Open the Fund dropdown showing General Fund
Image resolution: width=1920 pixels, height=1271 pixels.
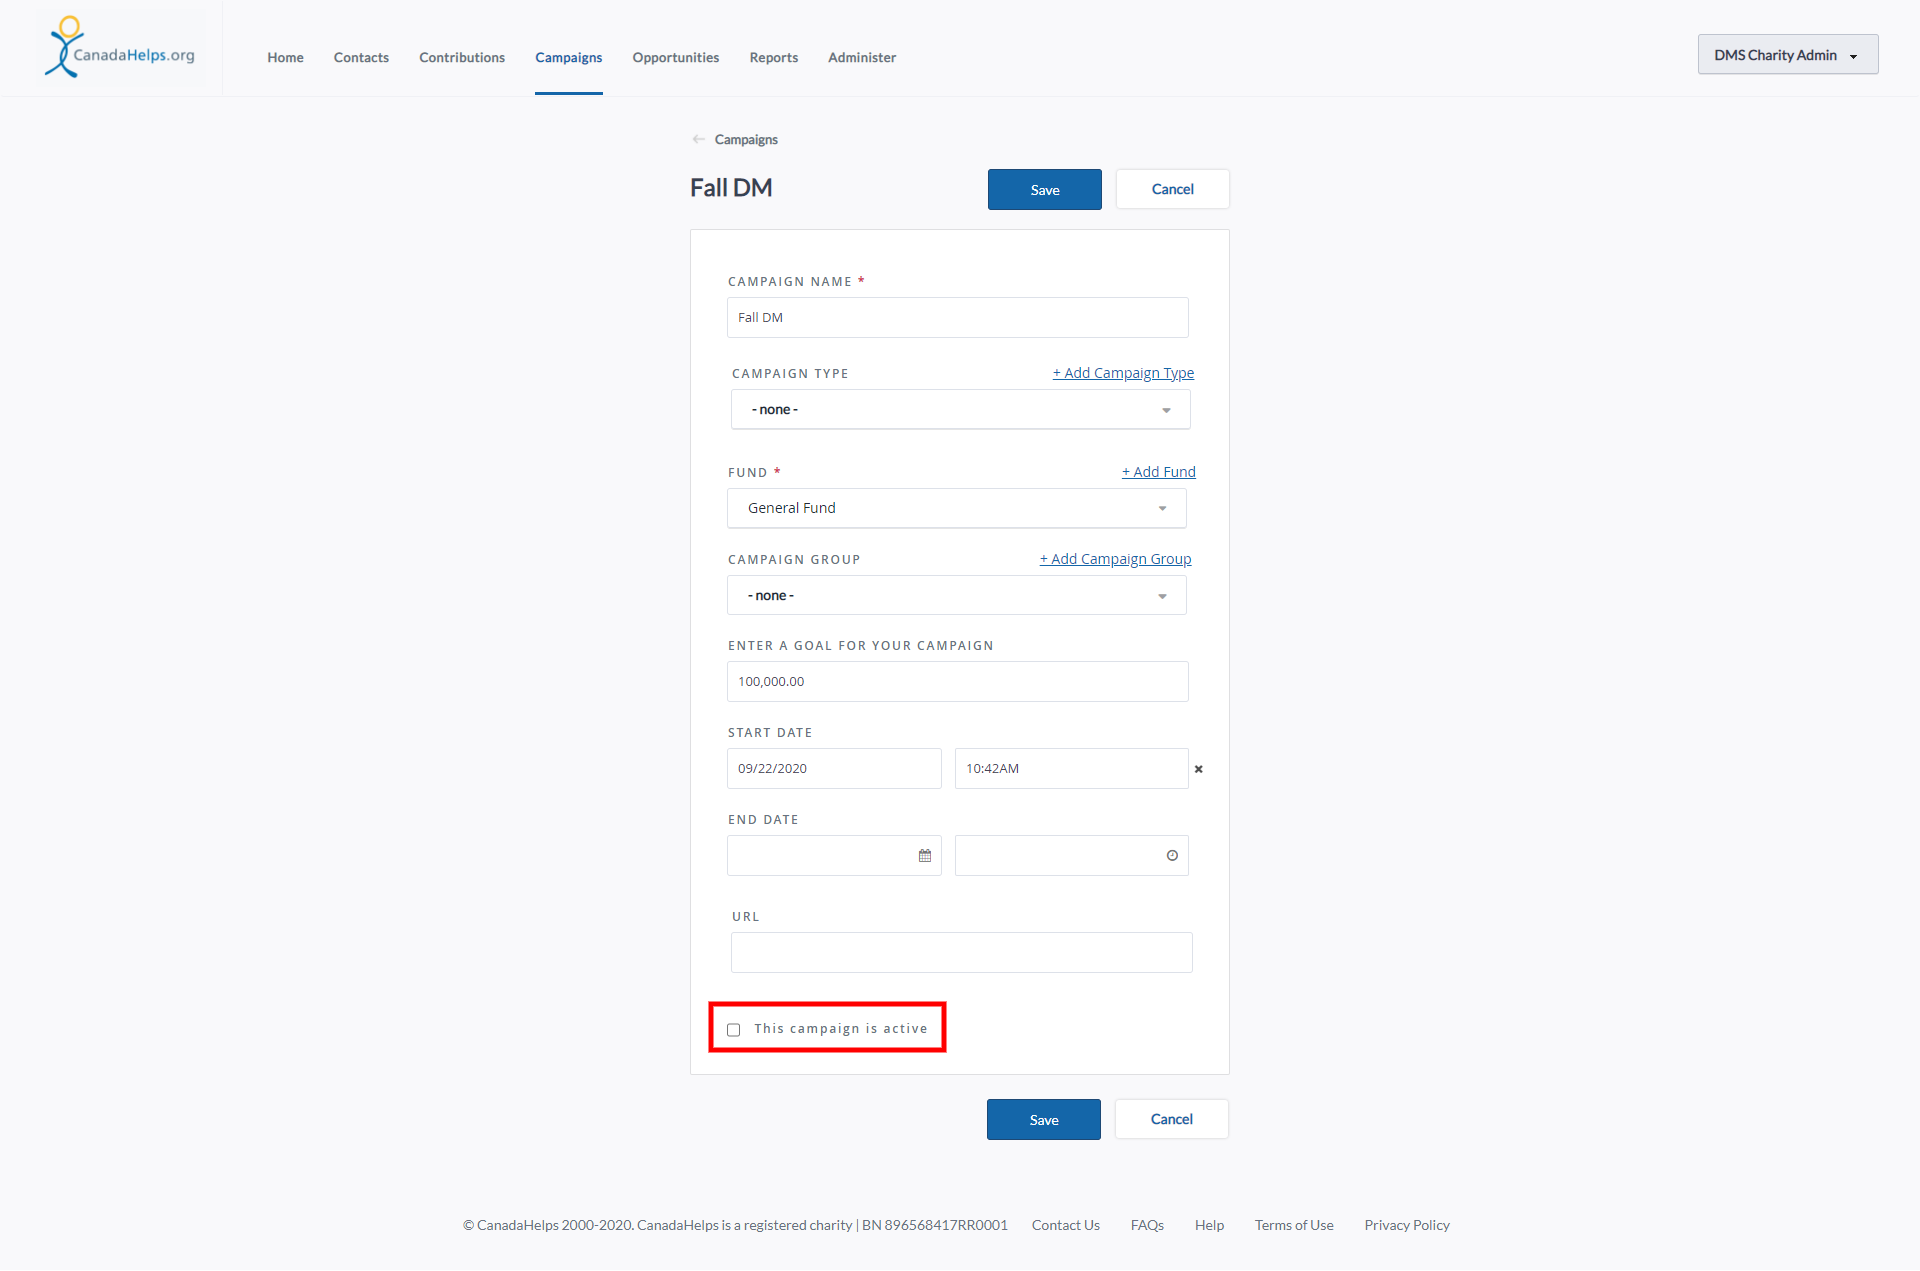(957, 508)
